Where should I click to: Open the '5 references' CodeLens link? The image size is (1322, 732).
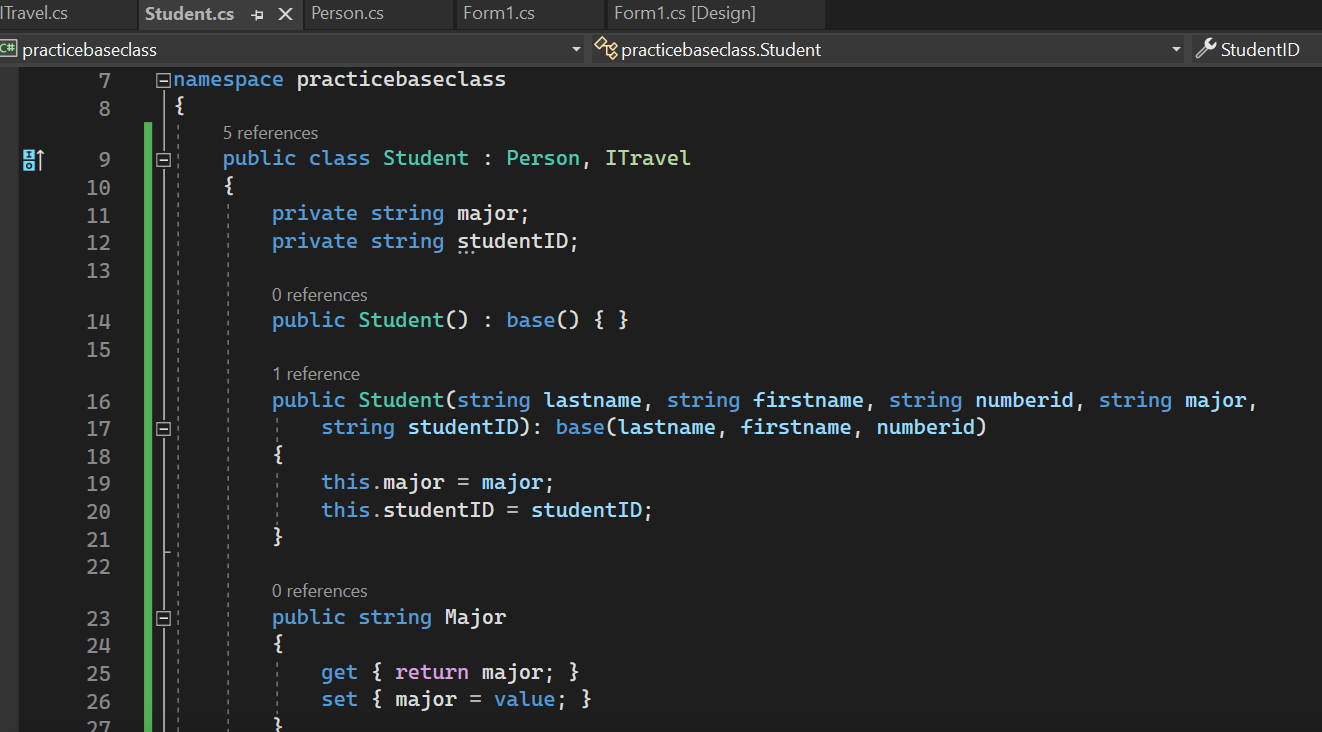(x=270, y=133)
